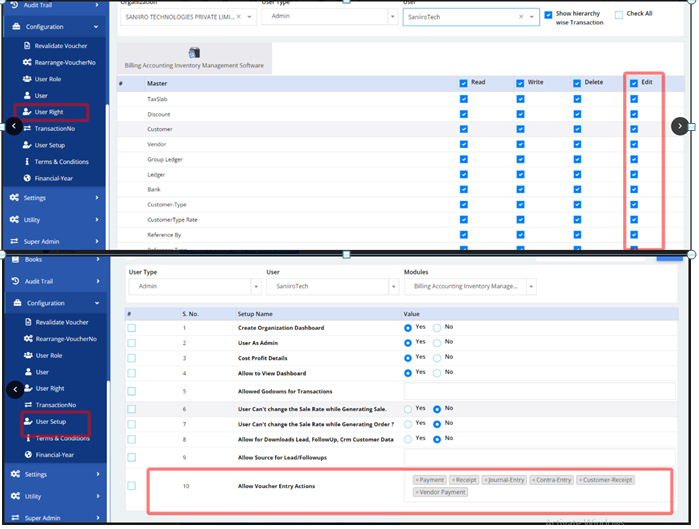Enable the Check All checkbox

click(619, 14)
